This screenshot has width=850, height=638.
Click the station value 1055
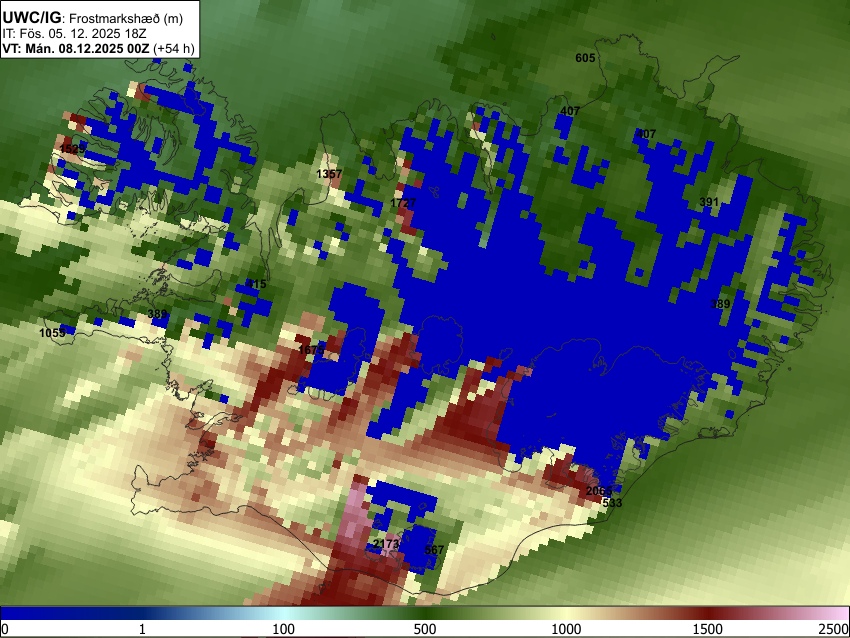pos(53,333)
